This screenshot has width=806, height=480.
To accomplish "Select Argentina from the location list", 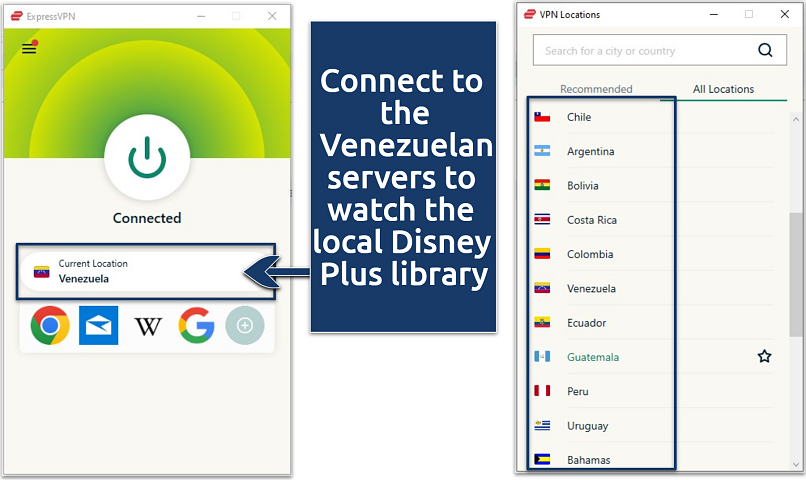I will (x=653, y=151).
